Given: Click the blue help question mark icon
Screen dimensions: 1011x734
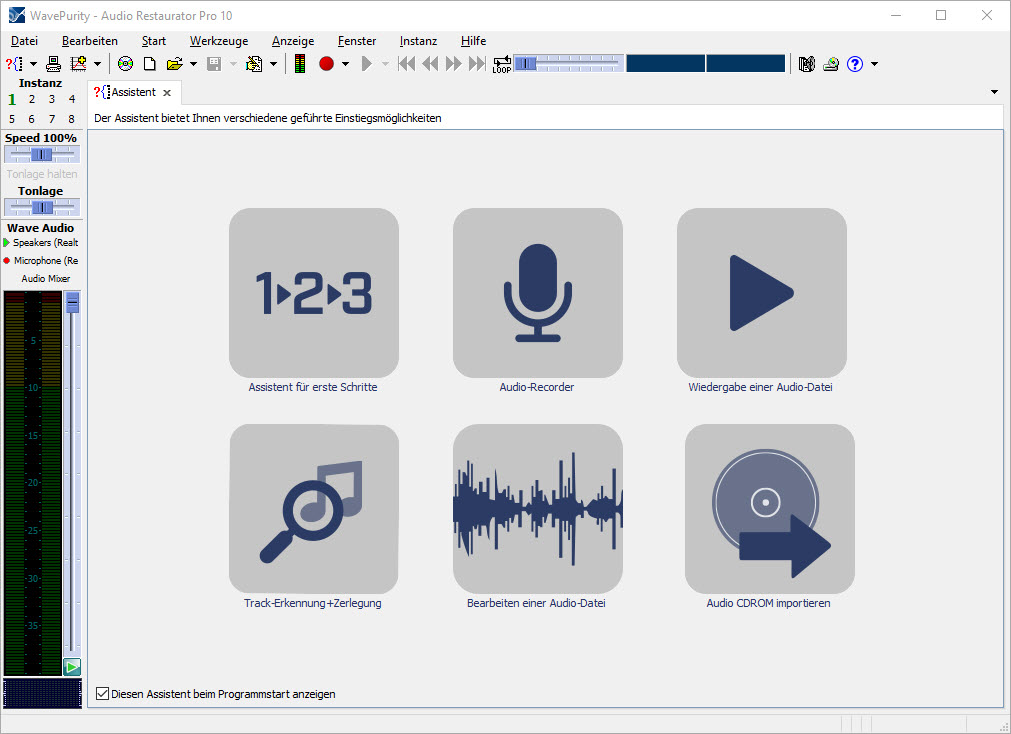Looking at the screenshot, I should click(855, 64).
